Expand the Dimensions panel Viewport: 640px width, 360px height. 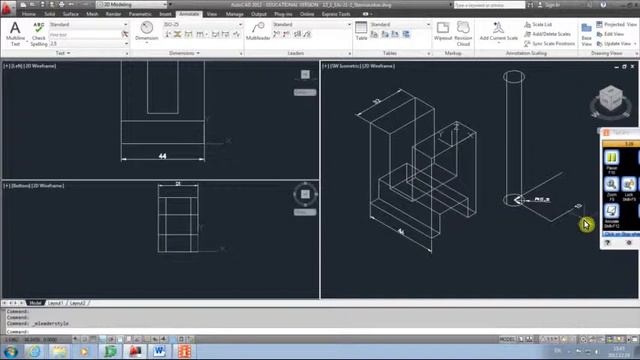tap(184, 53)
